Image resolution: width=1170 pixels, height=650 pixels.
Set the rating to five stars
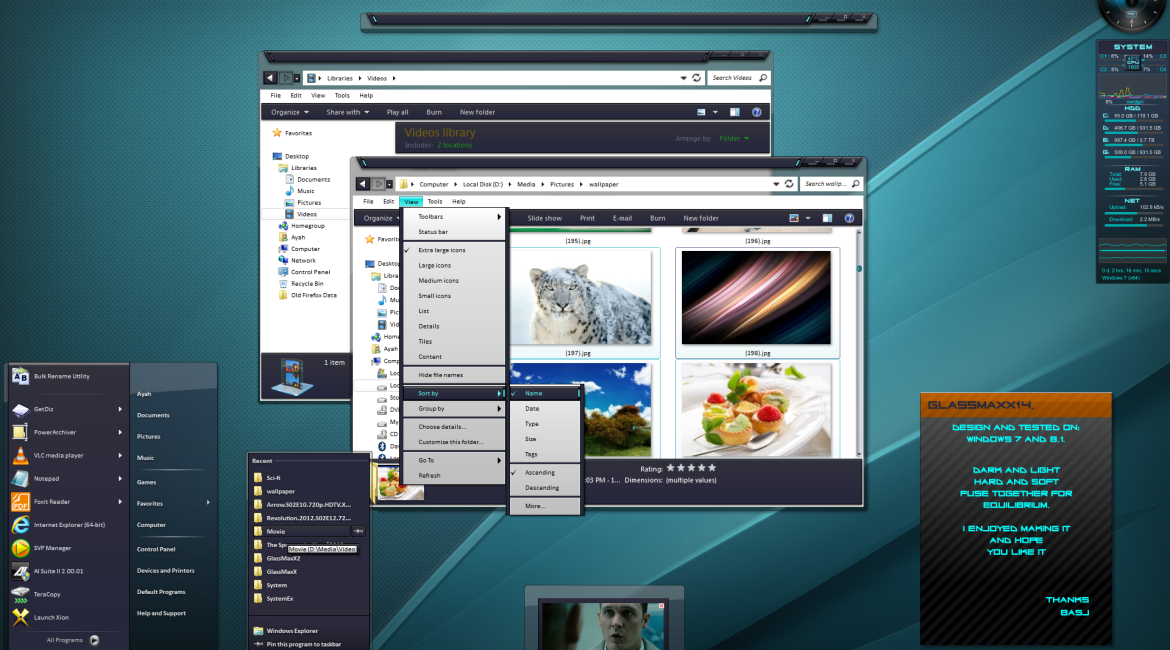click(712, 467)
